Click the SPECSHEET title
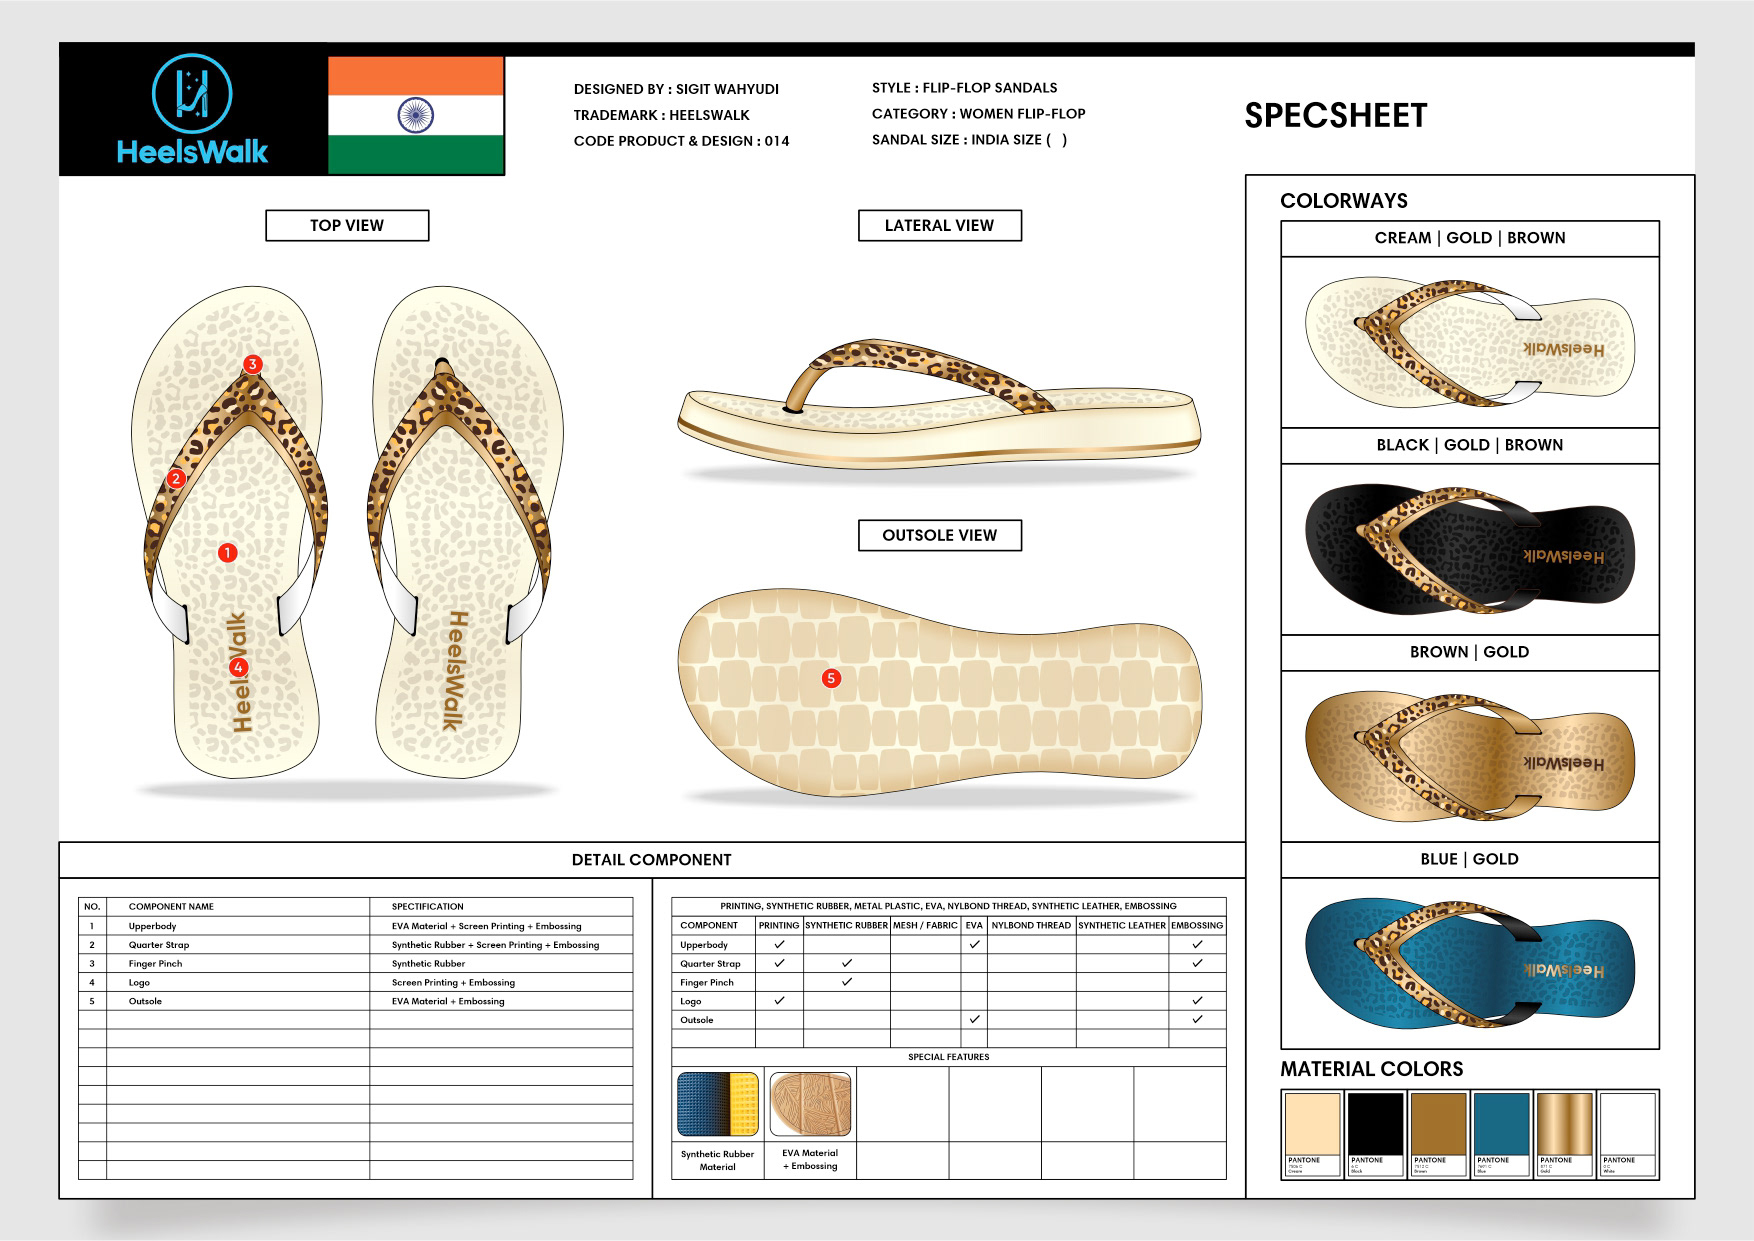Screen dimensions: 1754x1241 click(1335, 116)
